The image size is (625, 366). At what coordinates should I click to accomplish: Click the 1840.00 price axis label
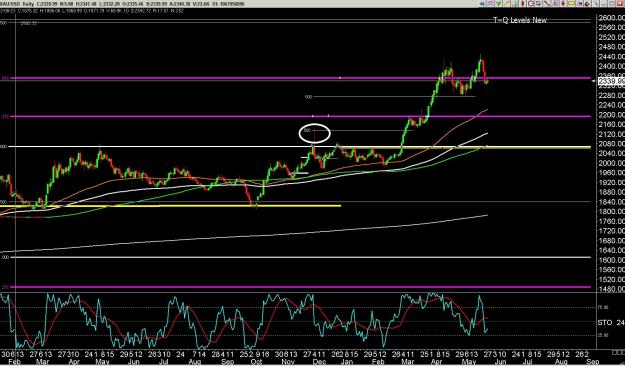611,202
